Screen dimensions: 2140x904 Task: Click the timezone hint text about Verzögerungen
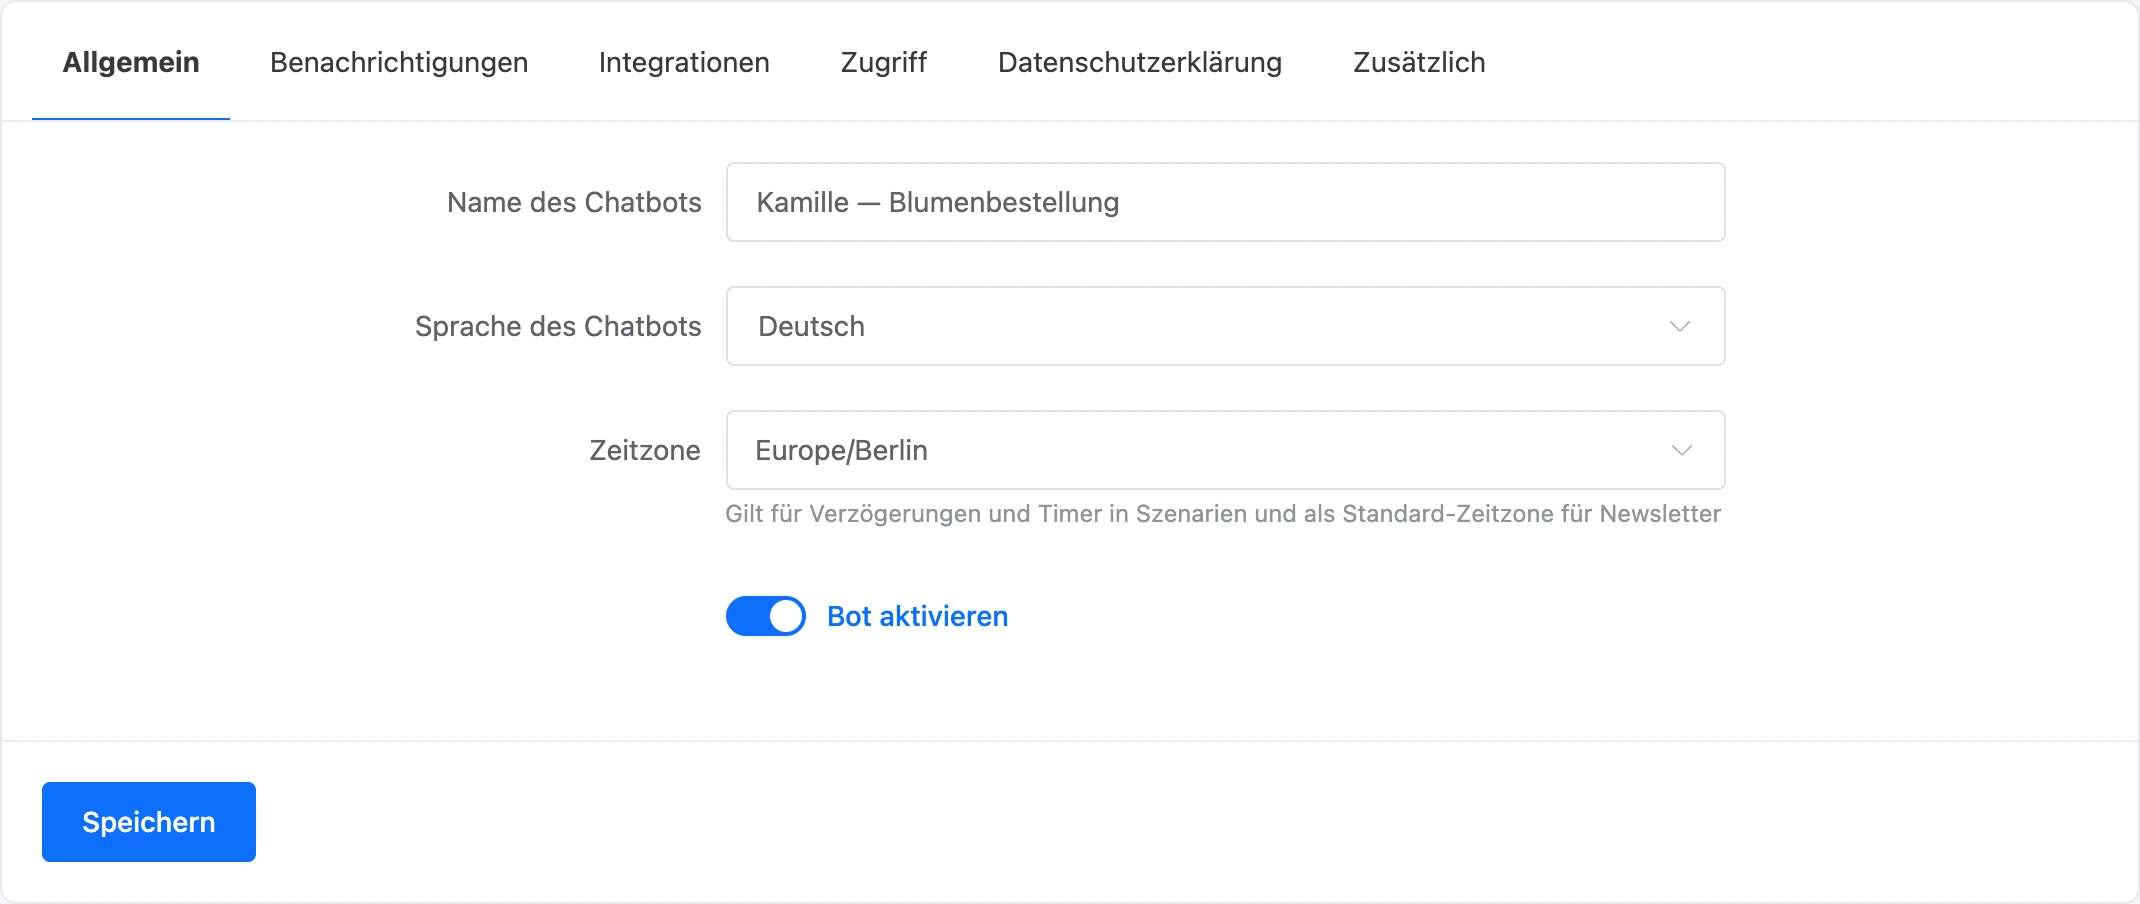point(1223,514)
